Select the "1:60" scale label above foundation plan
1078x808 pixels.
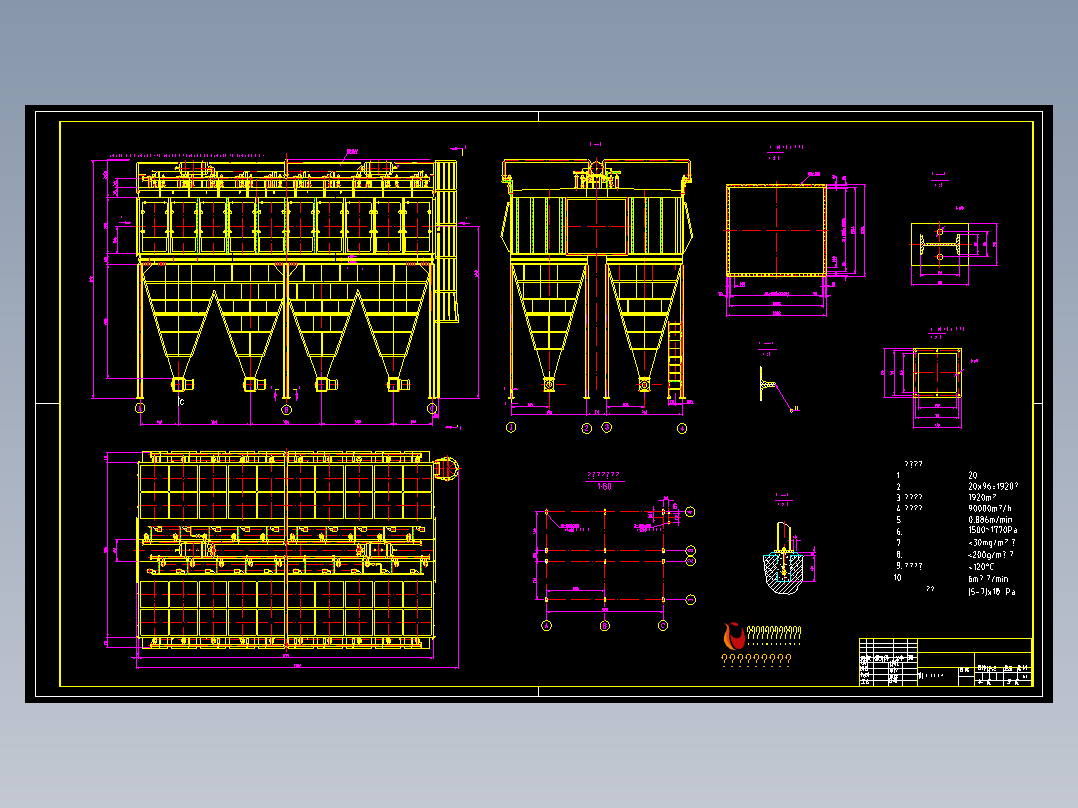[604, 486]
